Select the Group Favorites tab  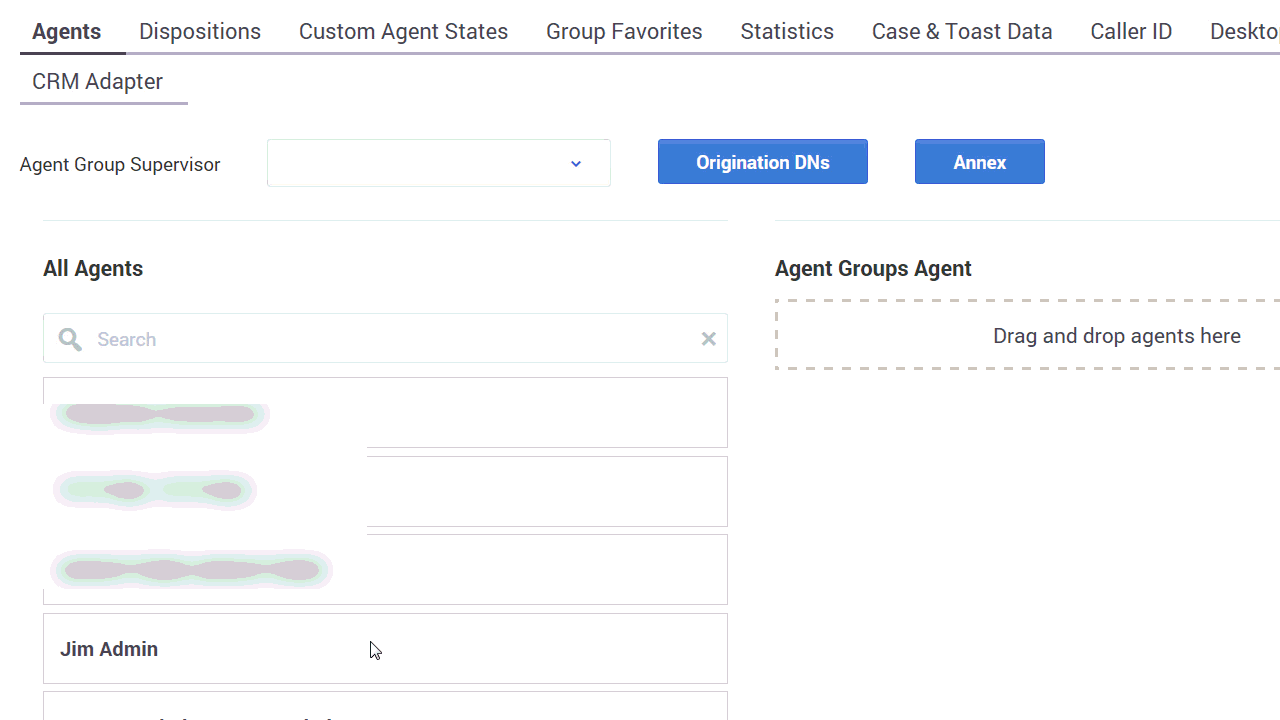[624, 31]
